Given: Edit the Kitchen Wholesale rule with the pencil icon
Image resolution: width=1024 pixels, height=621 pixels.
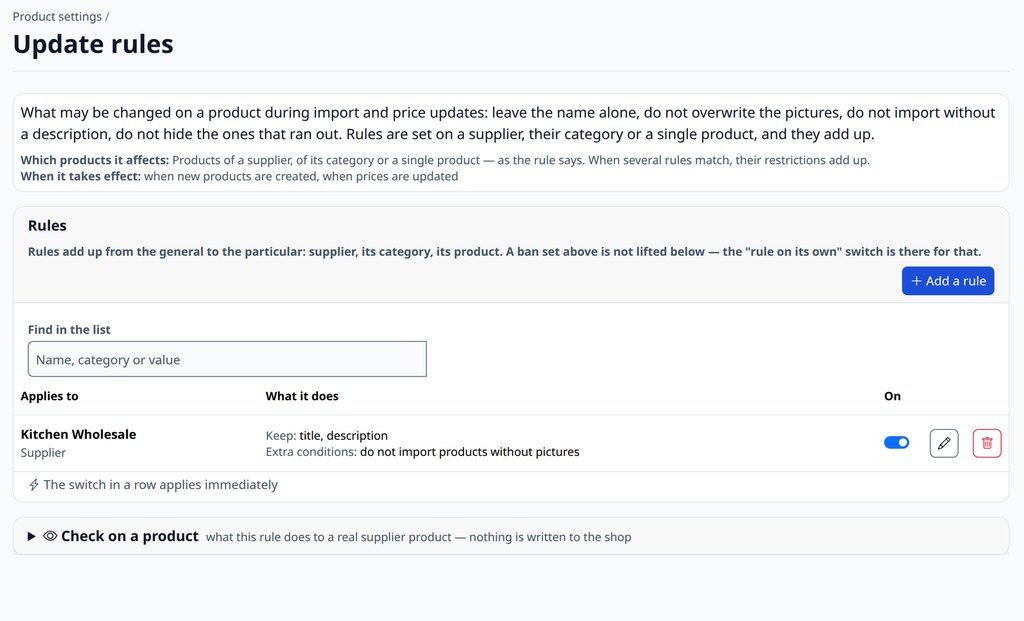Looking at the screenshot, I should click(944, 443).
